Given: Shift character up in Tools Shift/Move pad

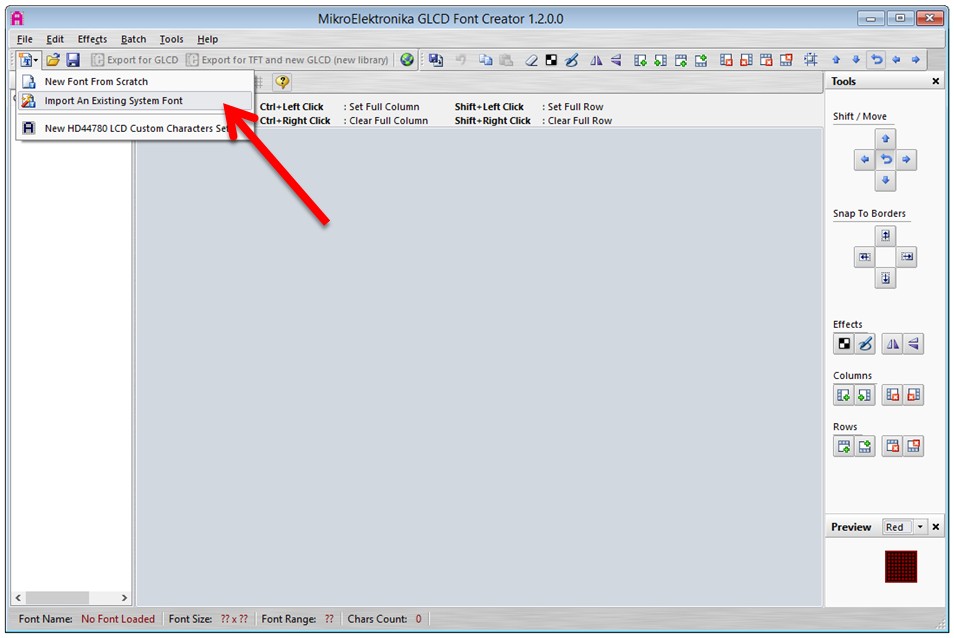Looking at the screenshot, I should 885,139.
